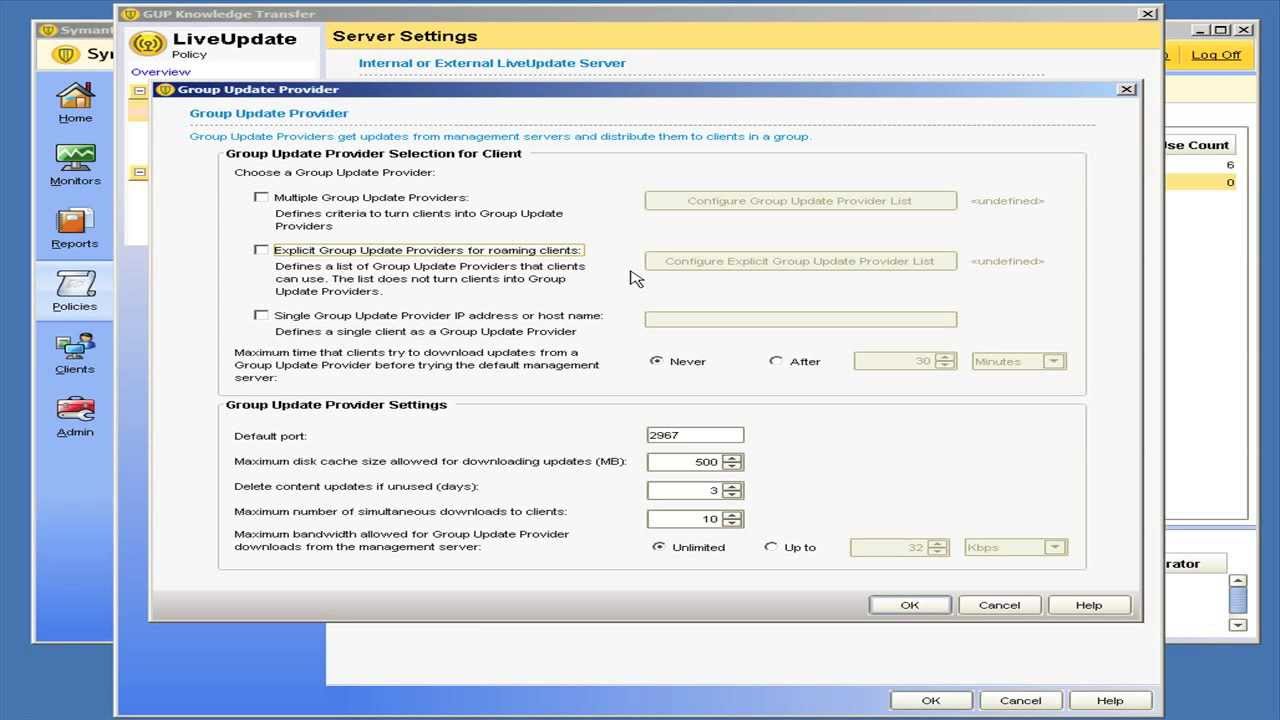Select the After radio button
Image resolution: width=1280 pixels, height=720 pixels.
tap(775, 361)
